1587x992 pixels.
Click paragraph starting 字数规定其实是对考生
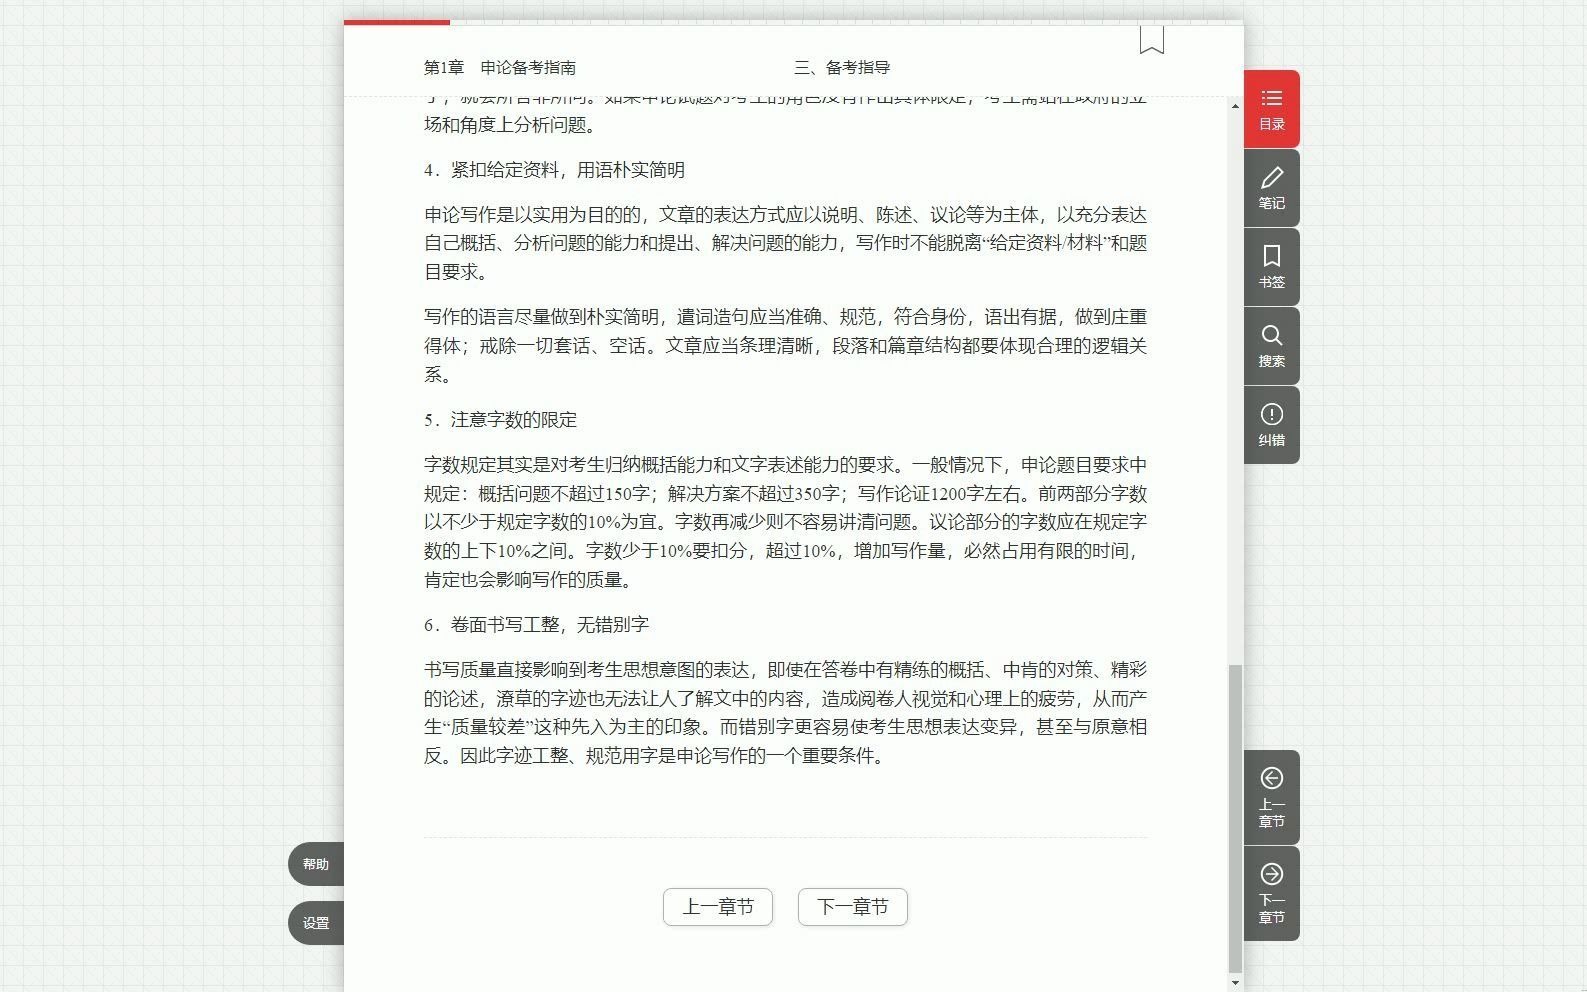coord(785,522)
